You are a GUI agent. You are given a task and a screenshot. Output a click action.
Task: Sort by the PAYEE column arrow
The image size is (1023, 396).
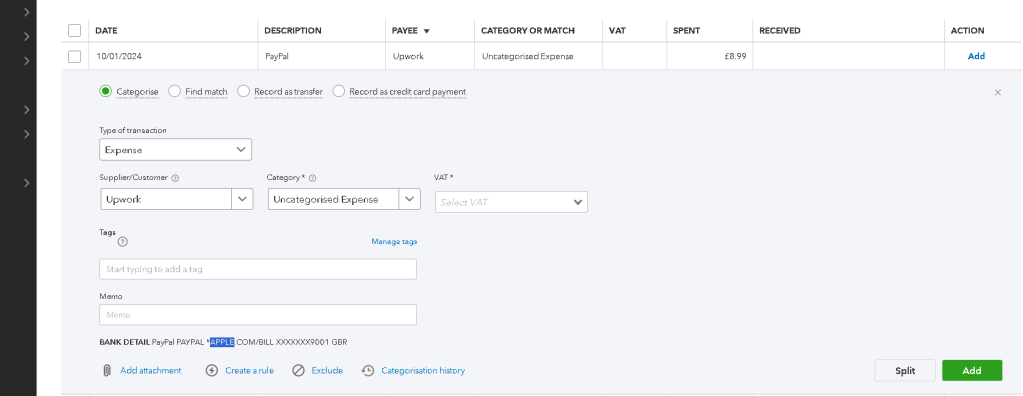pos(427,31)
